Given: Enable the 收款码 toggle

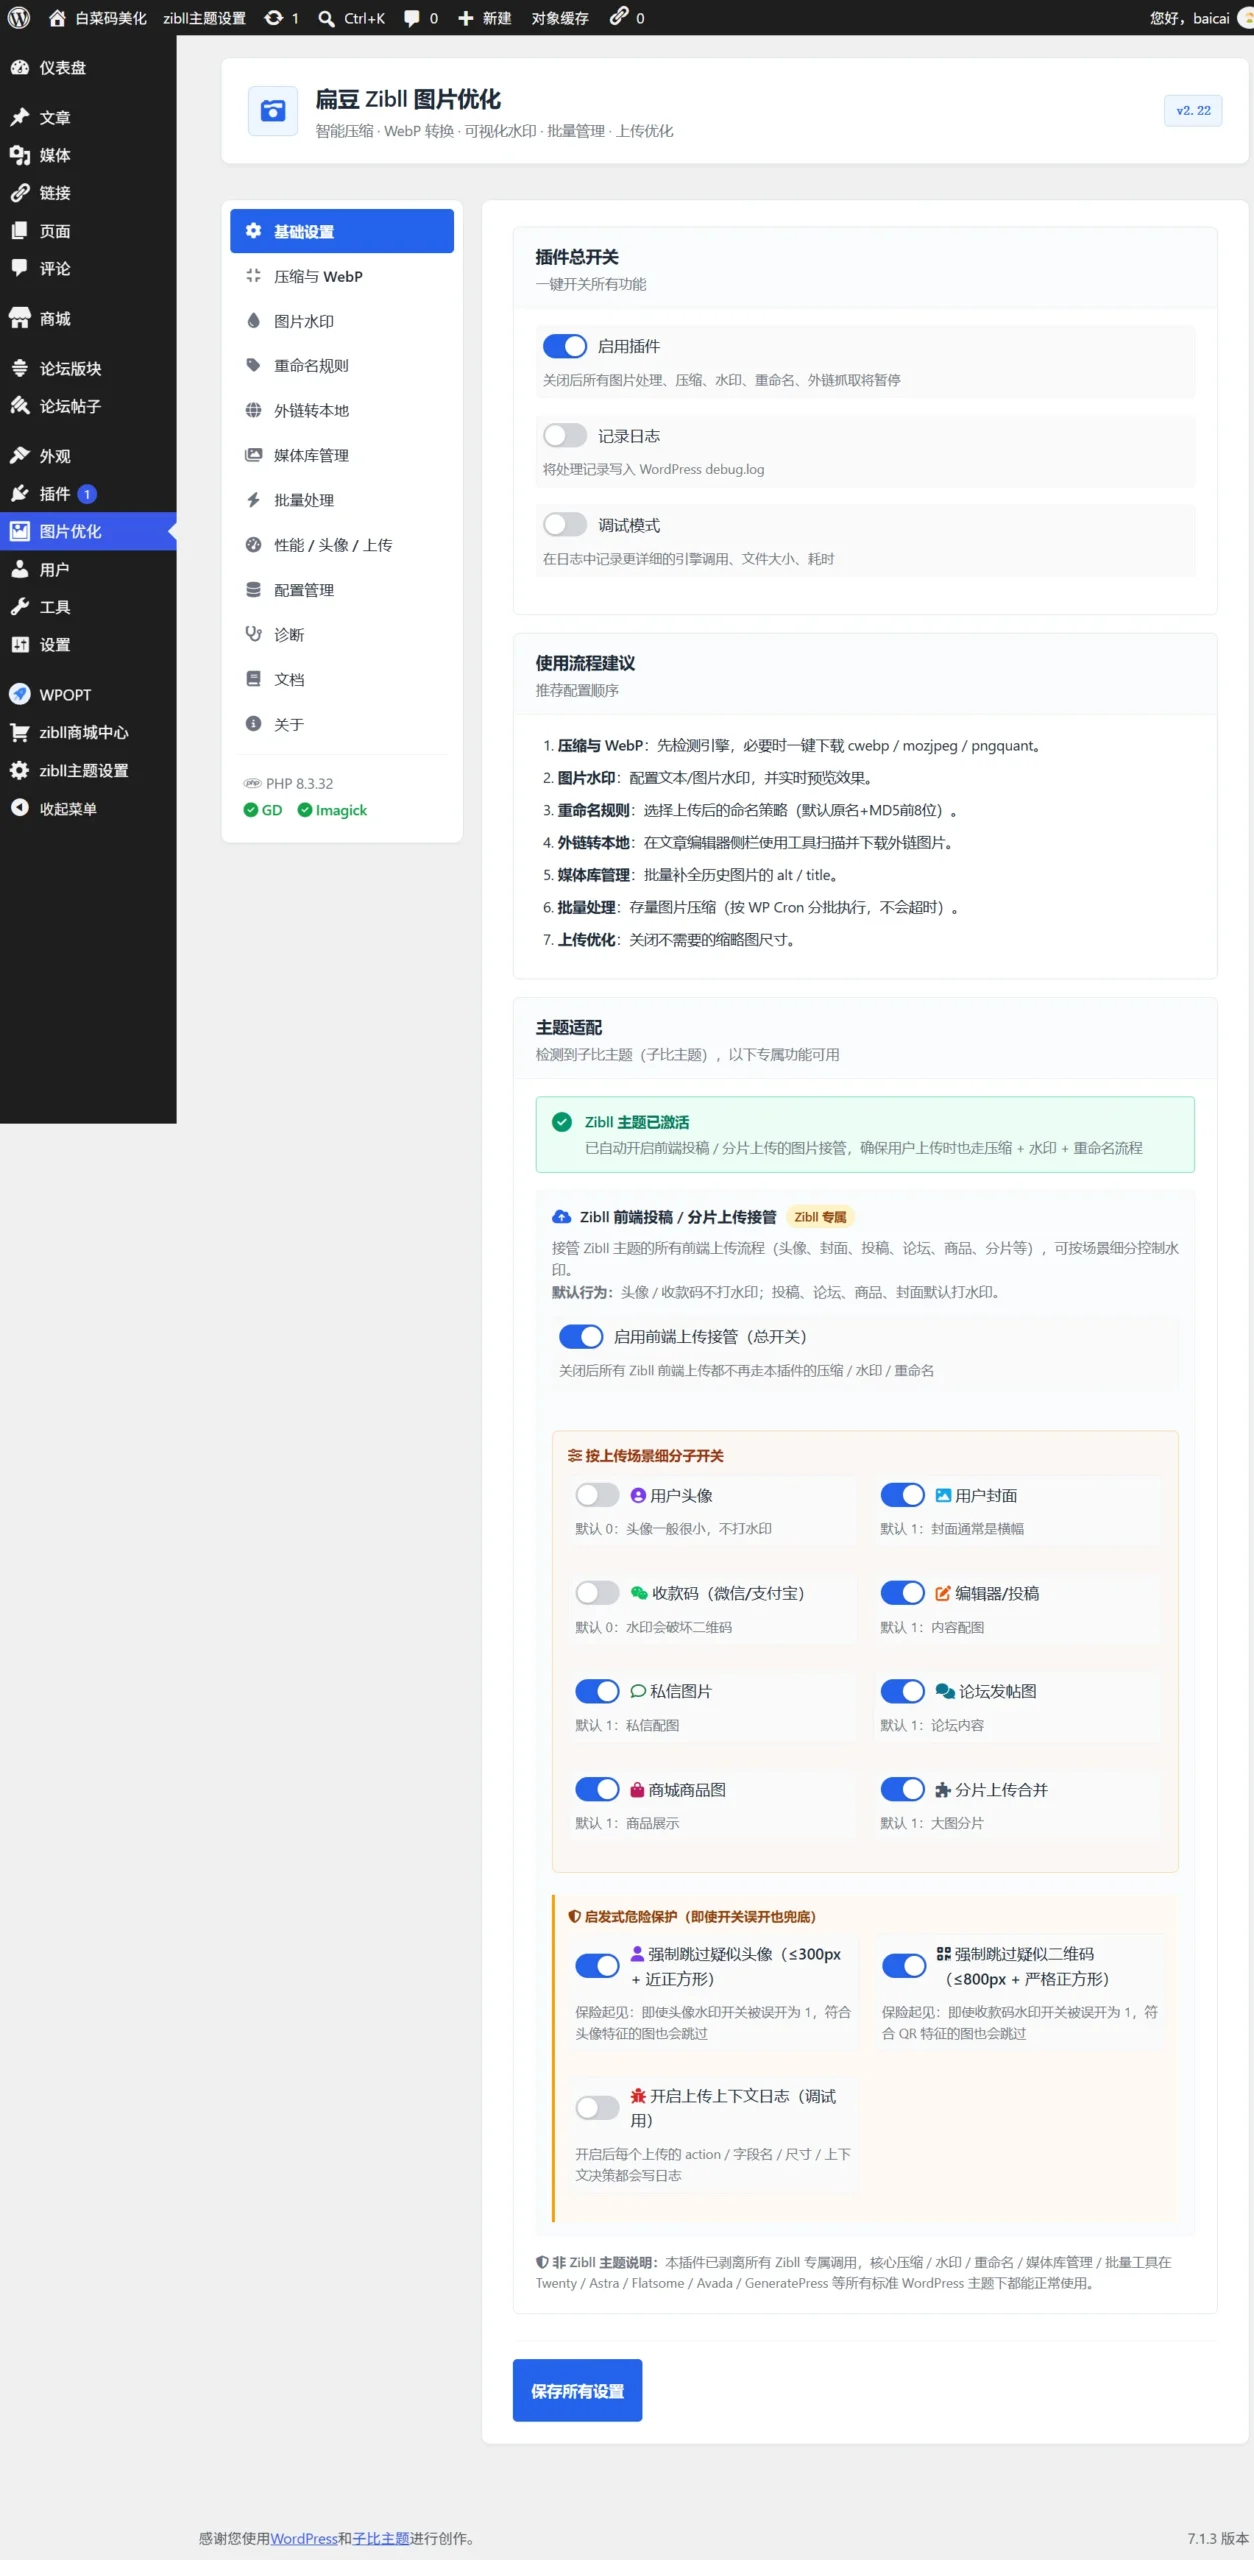Looking at the screenshot, I should (x=597, y=1593).
